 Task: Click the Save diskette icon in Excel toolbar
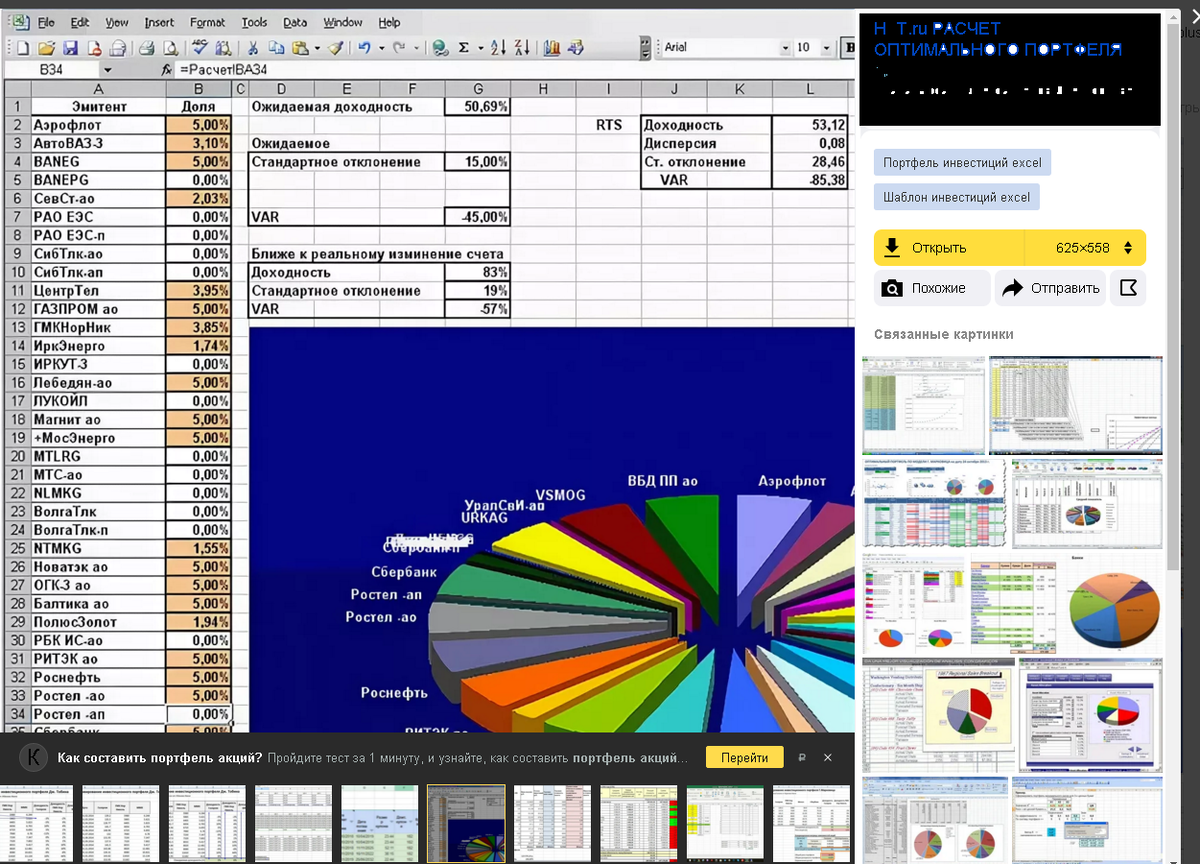click(70, 48)
